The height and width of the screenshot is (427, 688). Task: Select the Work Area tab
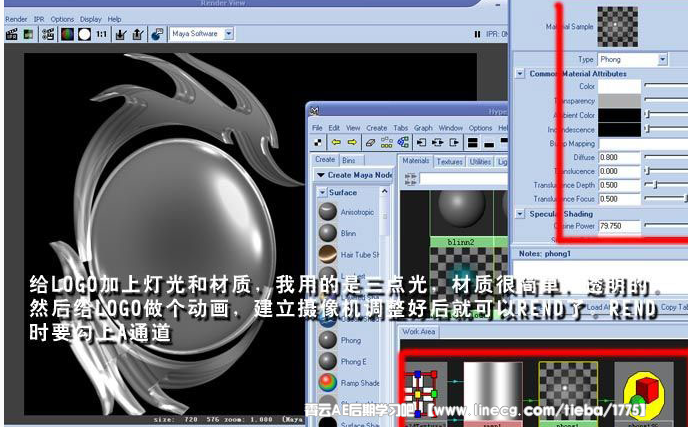418,332
